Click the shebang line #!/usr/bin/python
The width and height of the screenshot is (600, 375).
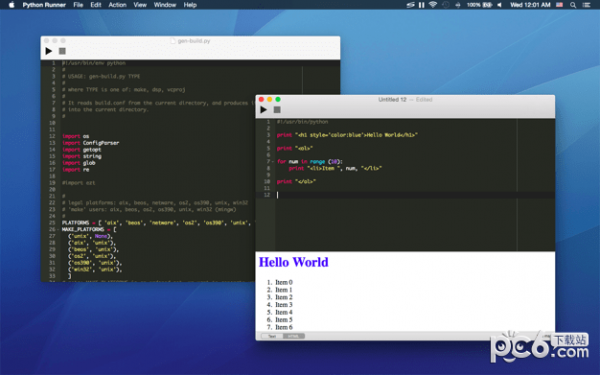pyautogui.click(x=302, y=122)
